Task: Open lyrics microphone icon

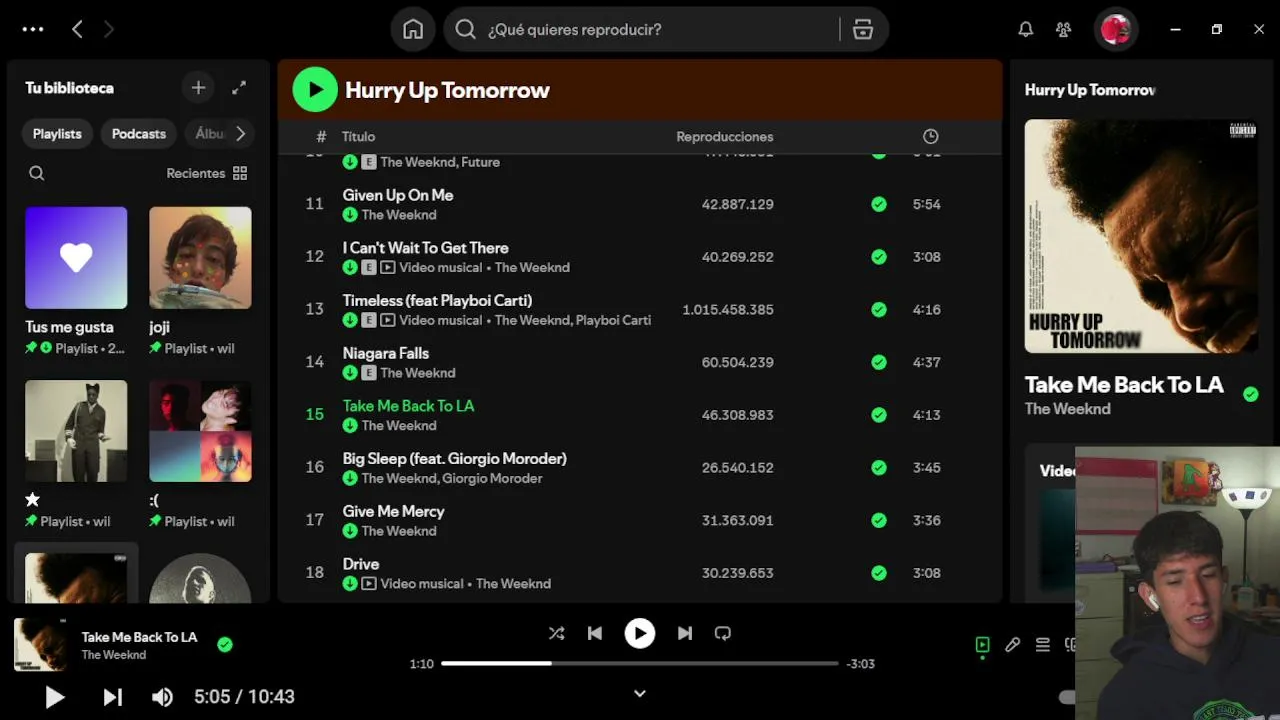Action: [1013, 645]
